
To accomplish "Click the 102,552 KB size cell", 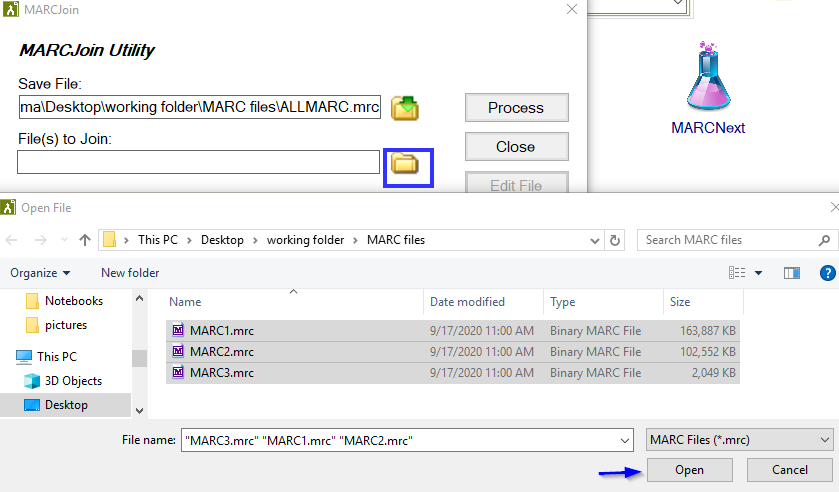I will (x=707, y=352).
